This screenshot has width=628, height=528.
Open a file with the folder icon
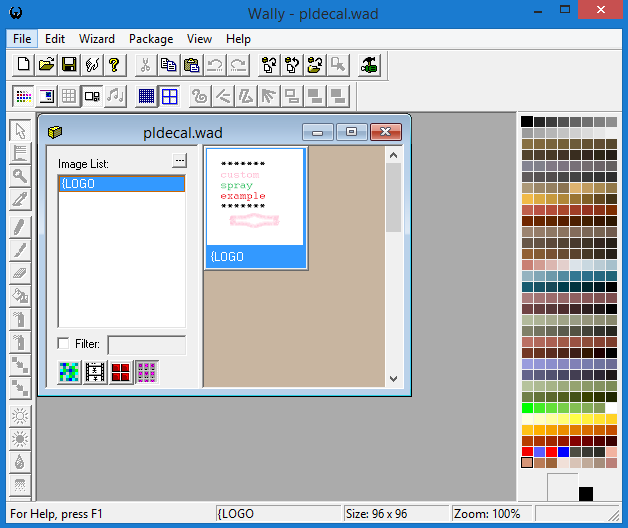(x=46, y=65)
